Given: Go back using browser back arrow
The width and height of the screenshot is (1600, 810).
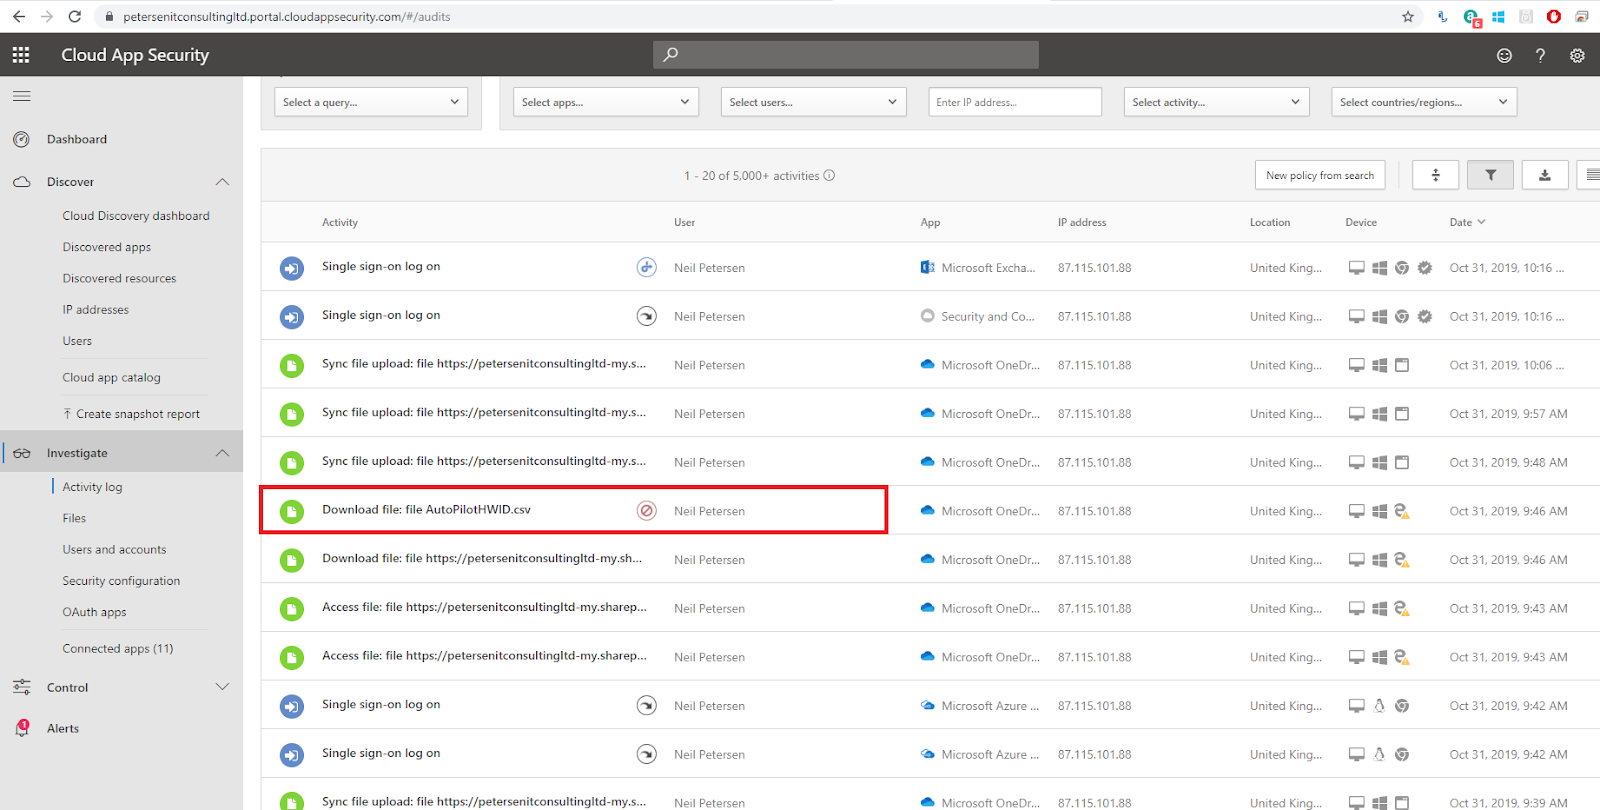Looking at the screenshot, I should click(19, 16).
